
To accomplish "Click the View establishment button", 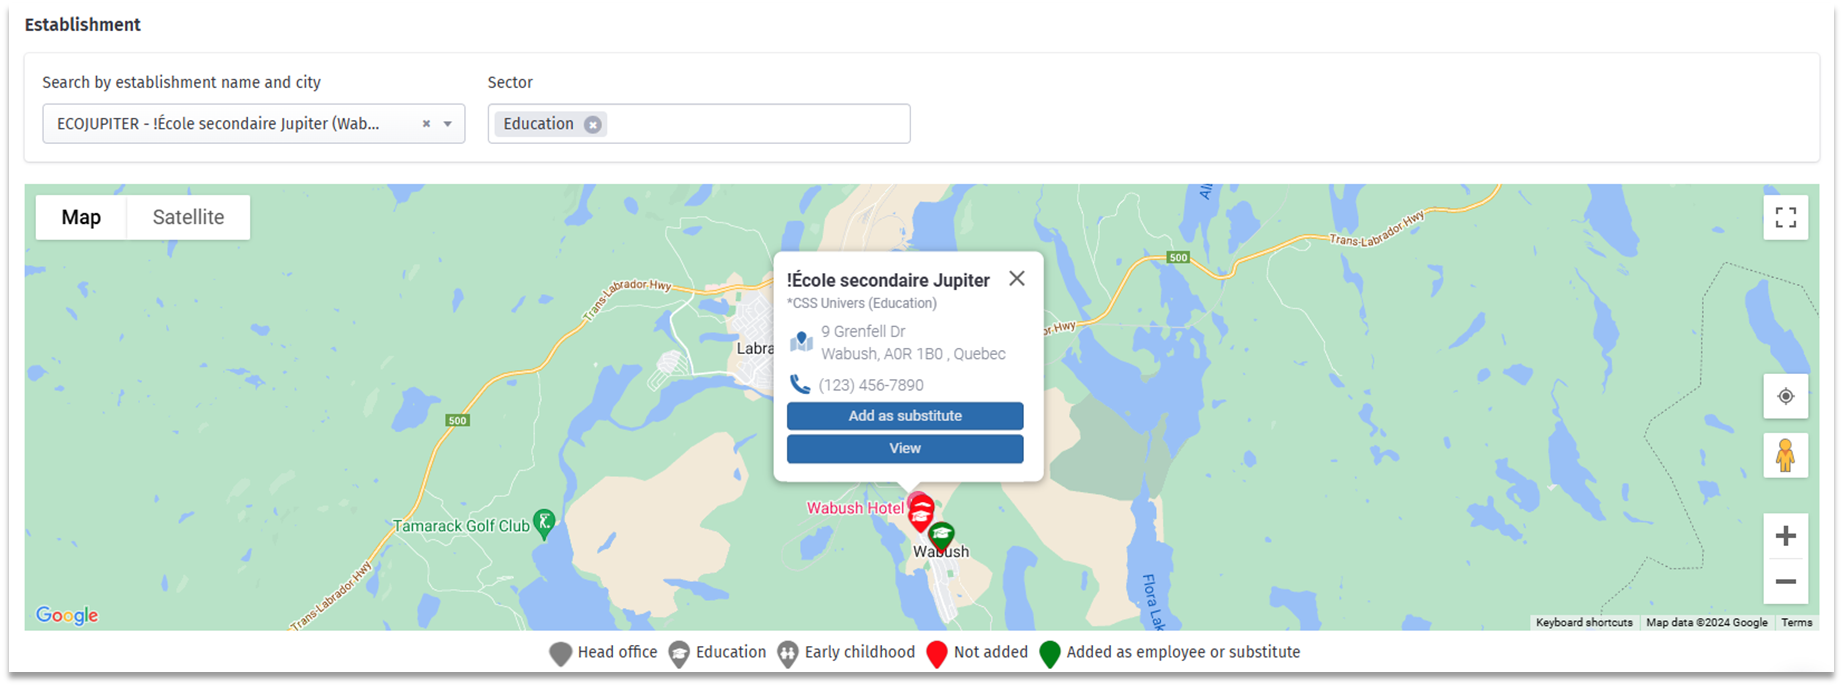I will point(905,448).
